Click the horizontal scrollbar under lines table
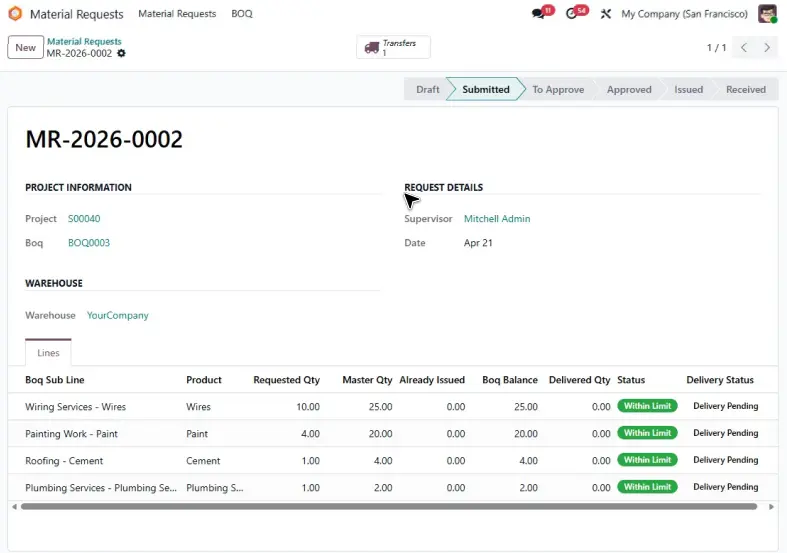The width and height of the screenshot is (787, 553). pos(389,507)
